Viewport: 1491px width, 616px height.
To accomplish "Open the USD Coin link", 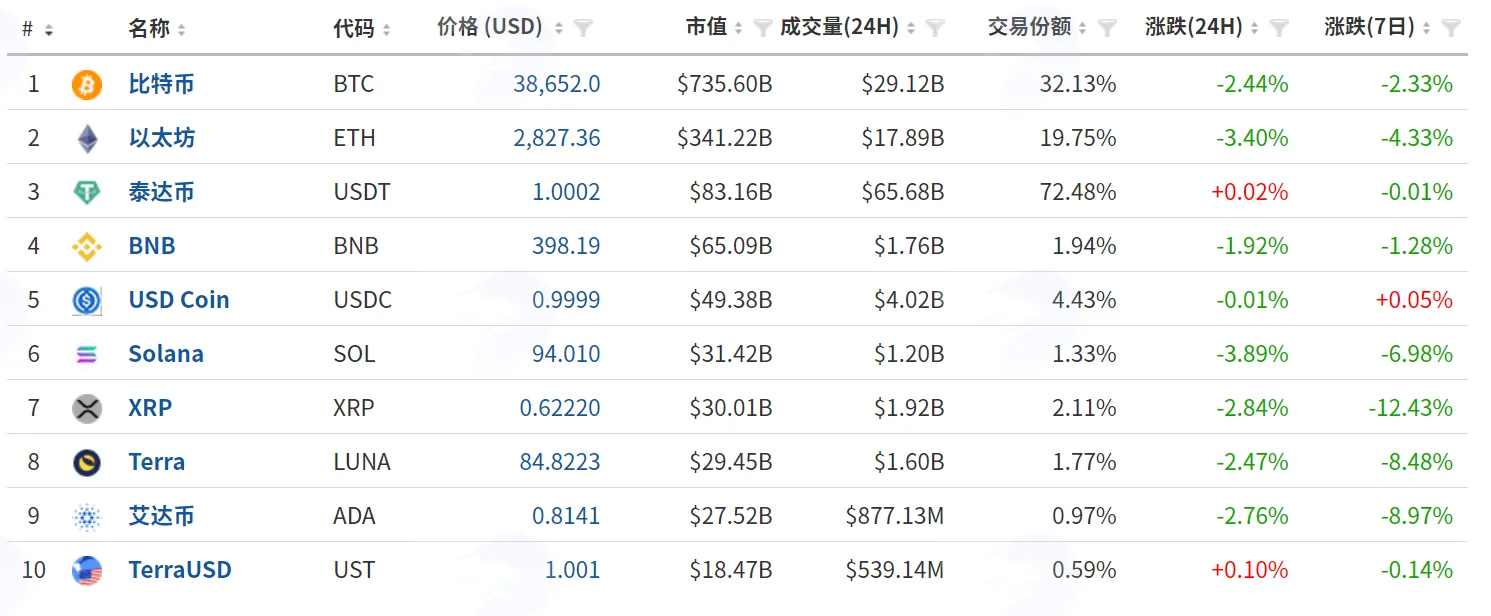I will click(x=179, y=300).
